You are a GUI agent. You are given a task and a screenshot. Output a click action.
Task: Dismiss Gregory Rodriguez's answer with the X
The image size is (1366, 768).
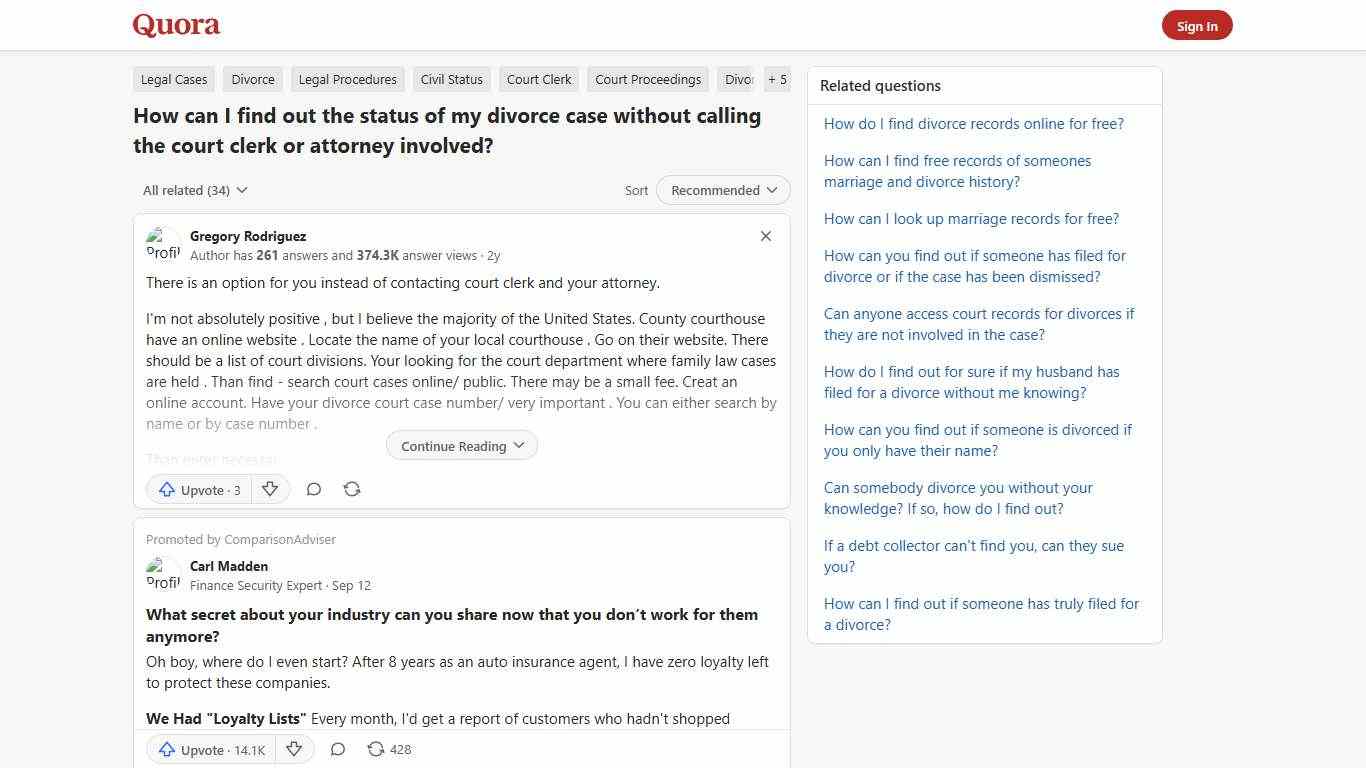(x=765, y=236)
